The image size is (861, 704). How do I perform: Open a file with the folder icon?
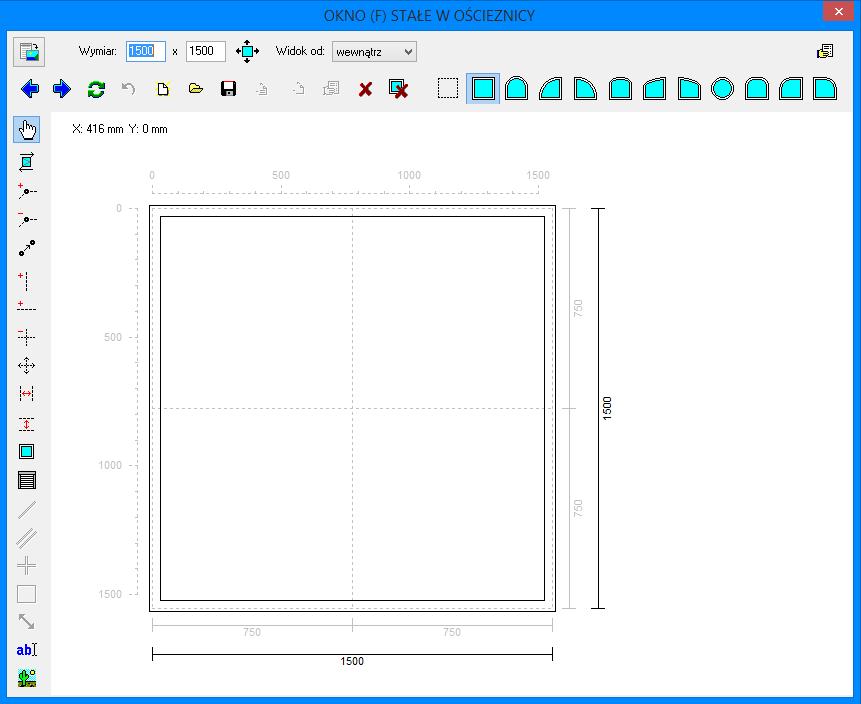pos(195,88)
